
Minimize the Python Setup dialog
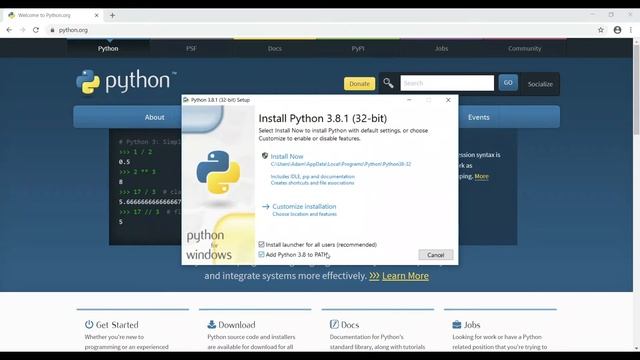point(409,100)
